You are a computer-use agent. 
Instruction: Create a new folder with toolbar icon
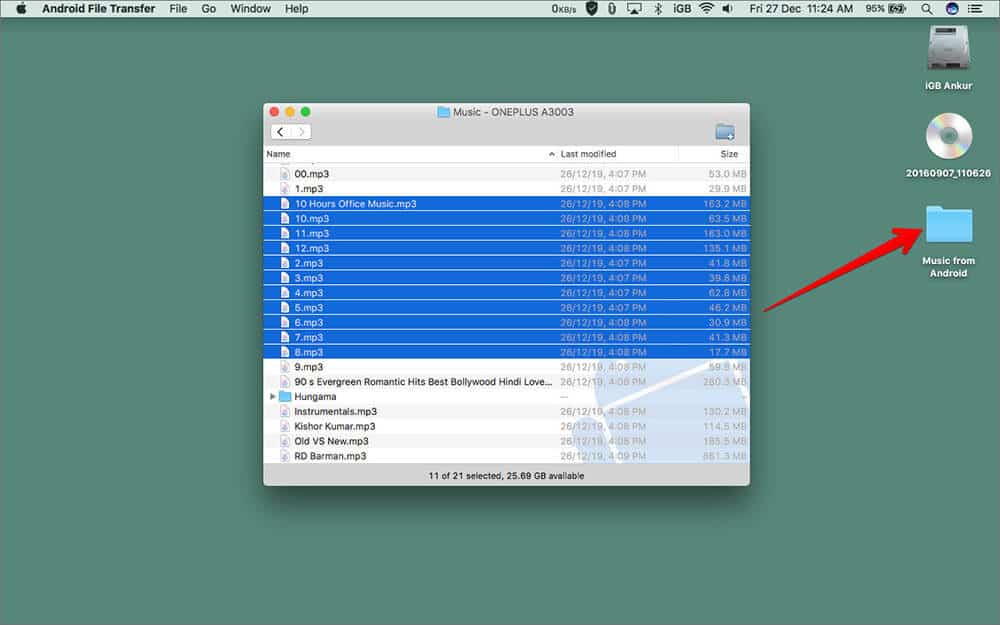724,132
